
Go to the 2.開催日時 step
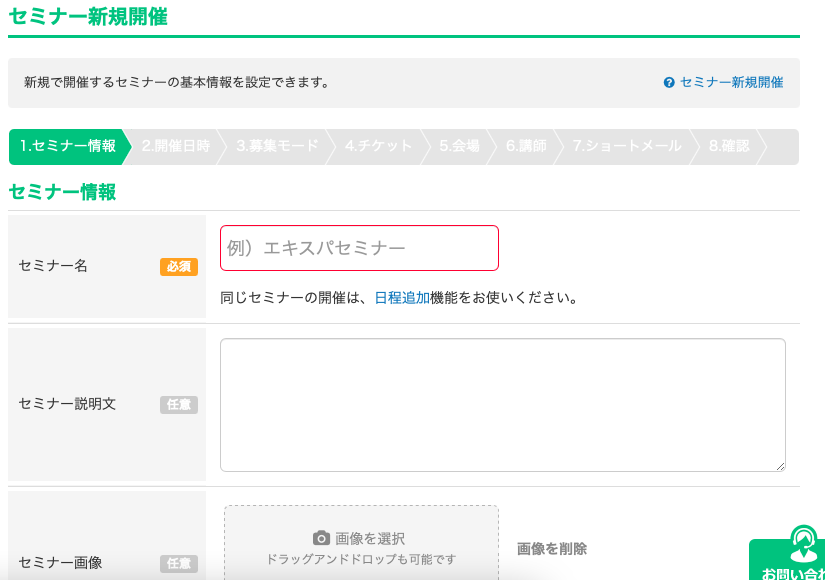[x=176, y=146]
